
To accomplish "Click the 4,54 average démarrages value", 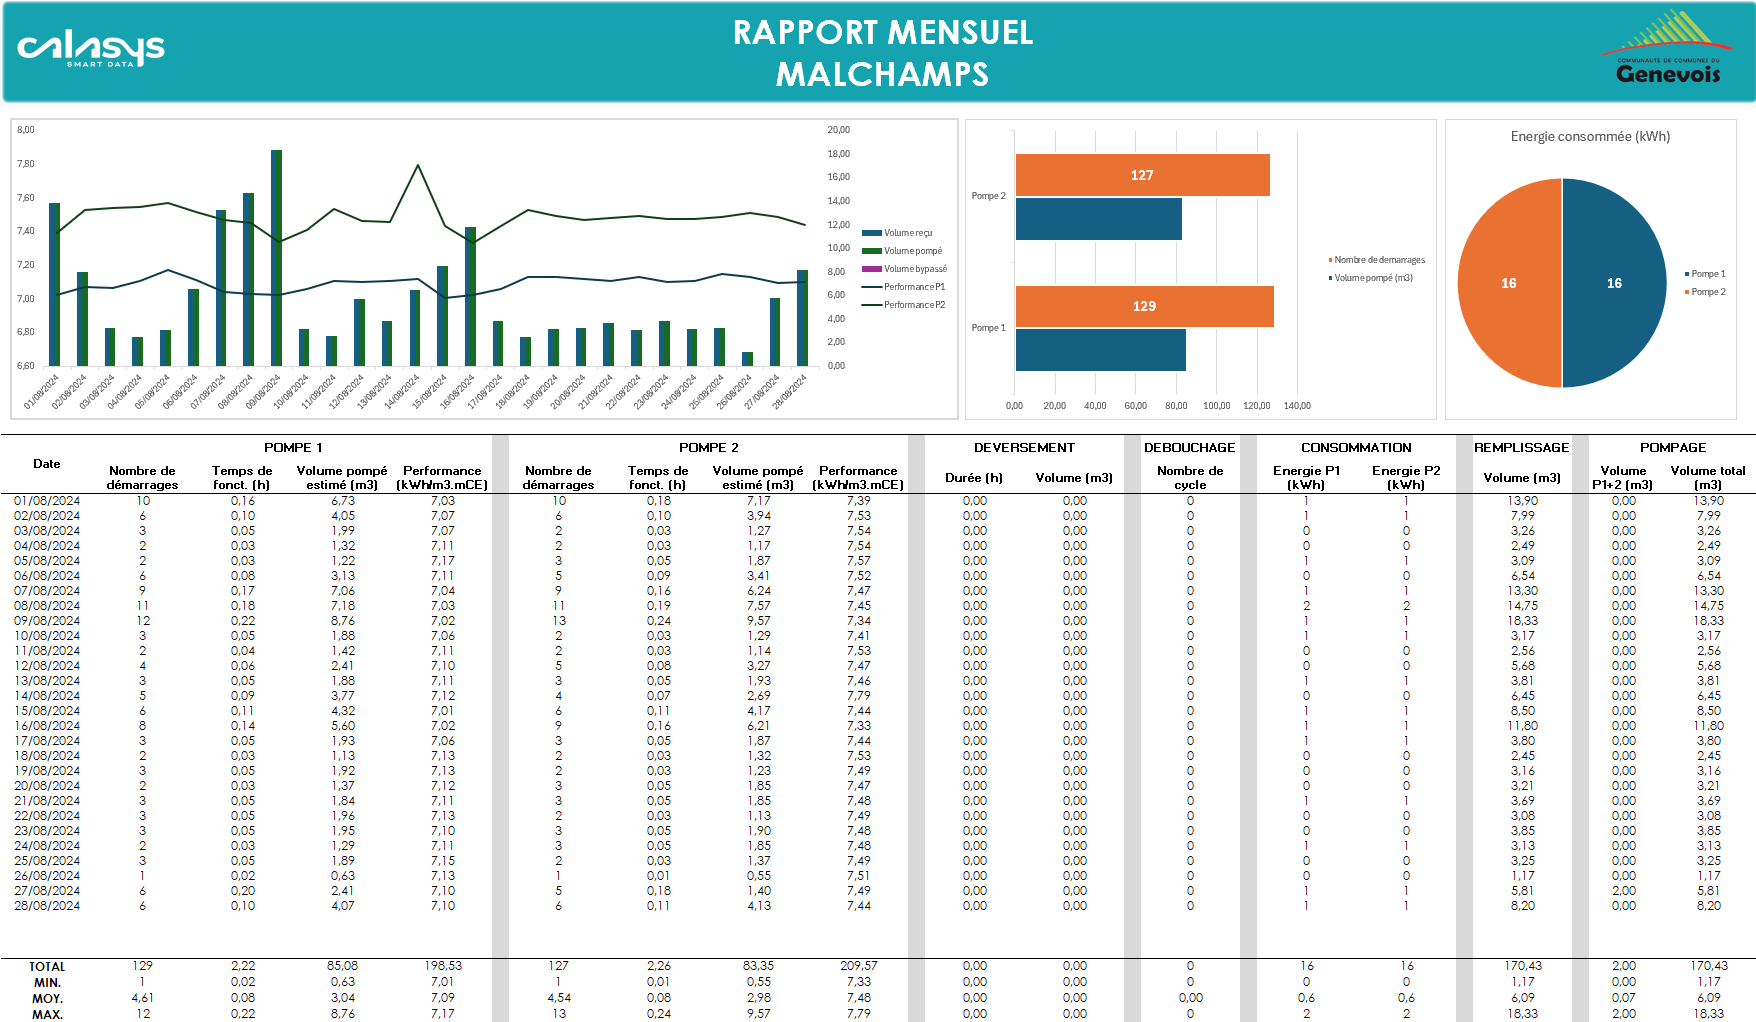I will pyautogui.click(x=558, y=998).
